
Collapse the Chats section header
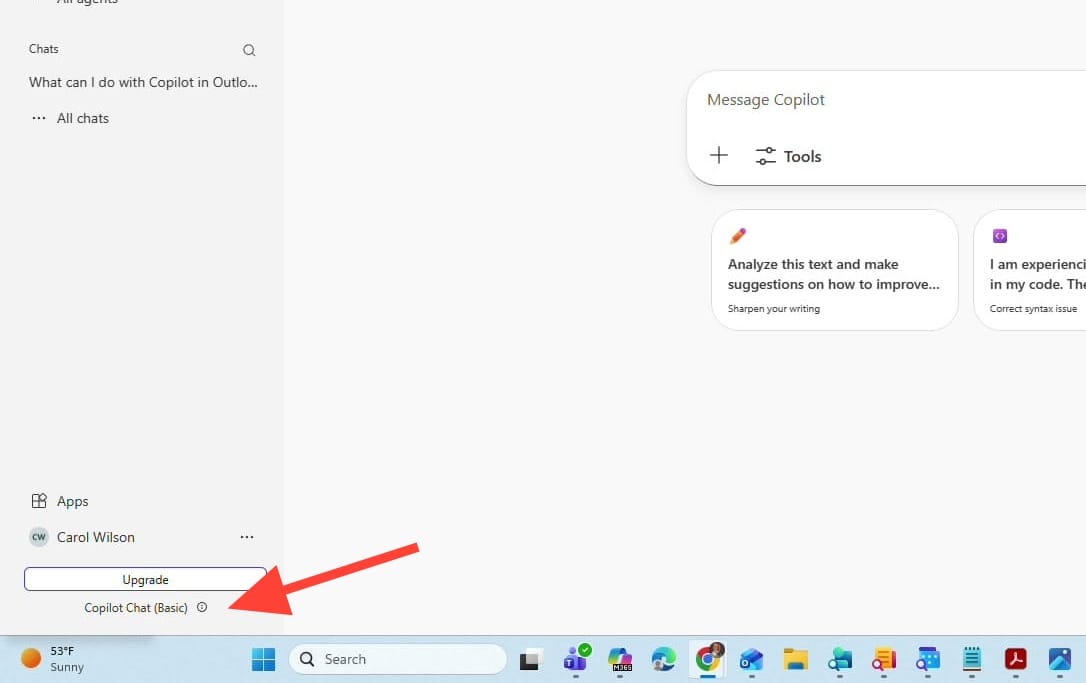[44, 49]
